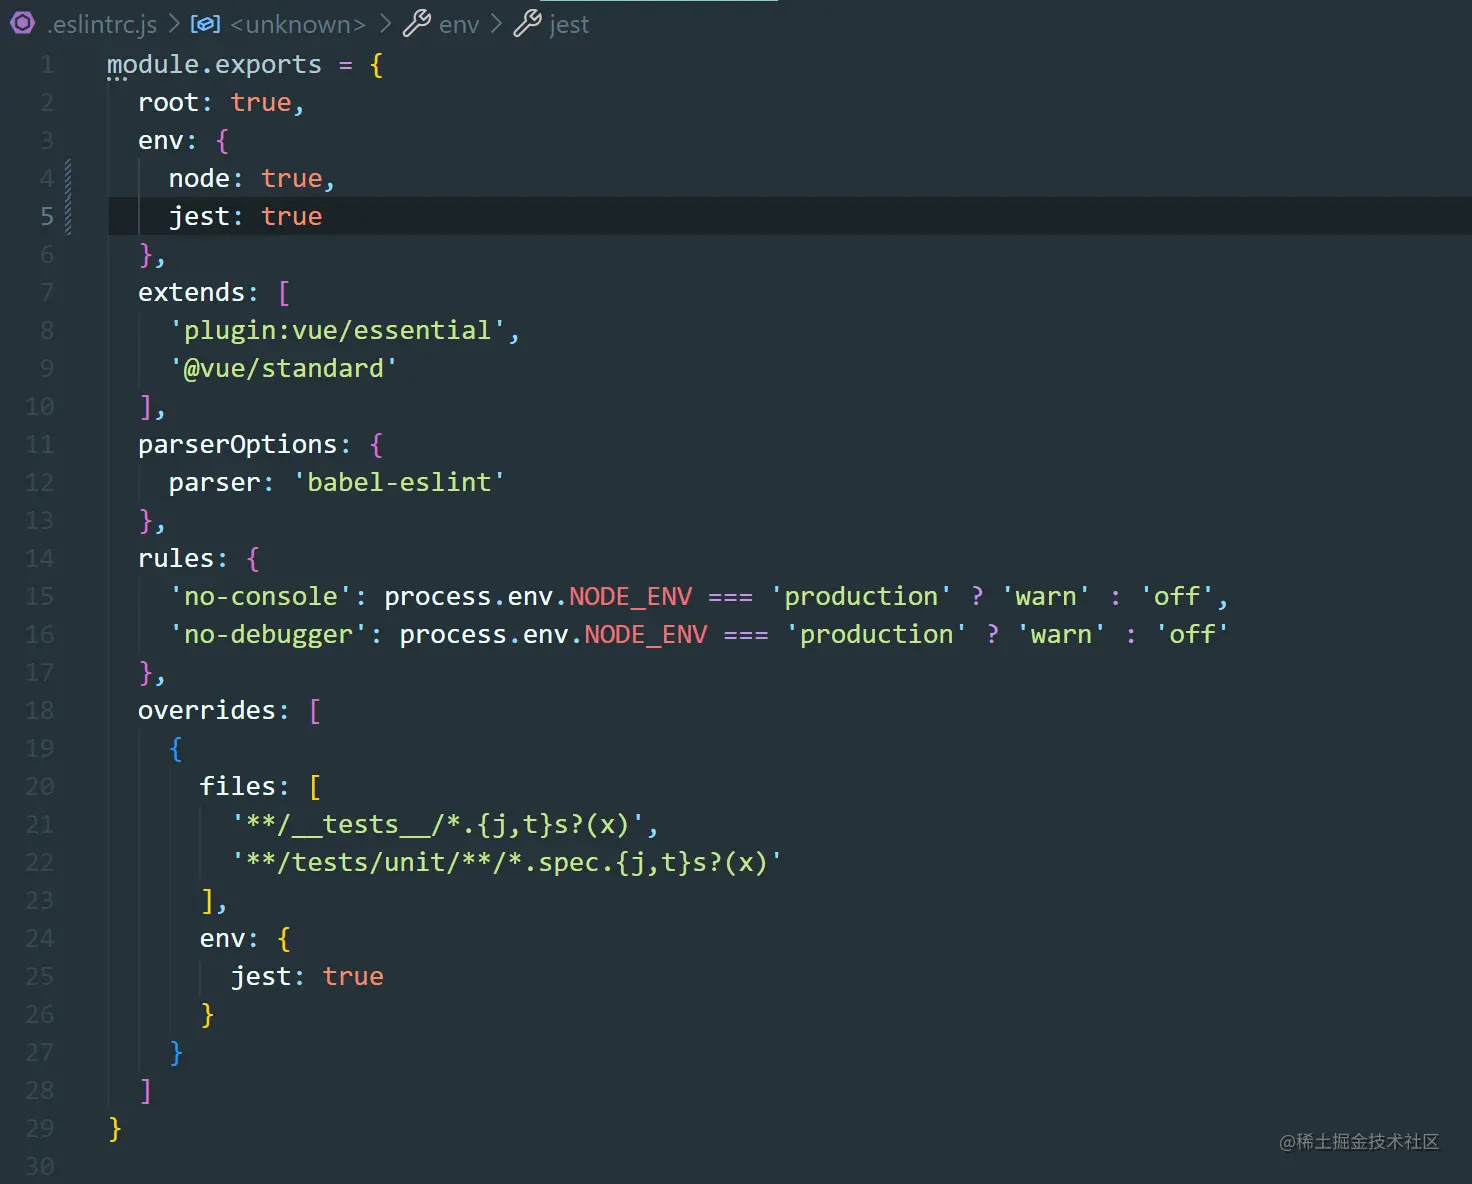Click the '**/tests/unit/**/*.spec.{j,t}s?(x)' string
1472x1184 pixels.
507,863
